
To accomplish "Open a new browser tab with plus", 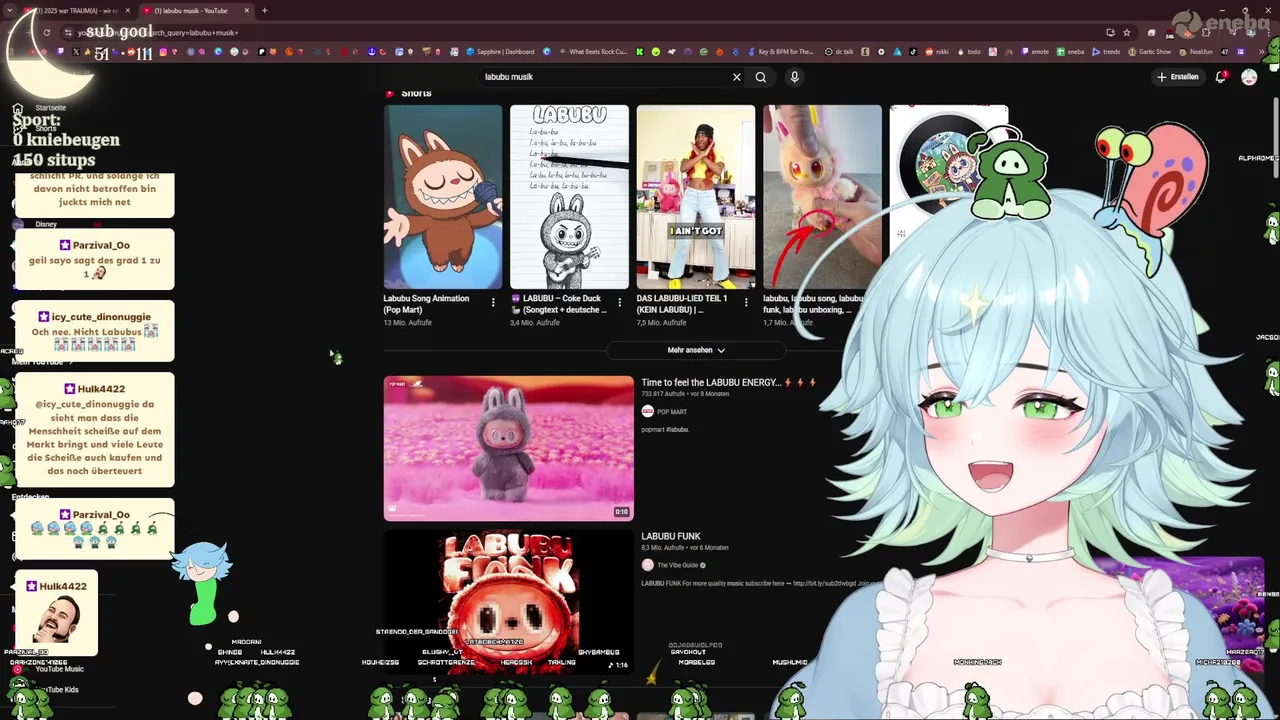I will click(264, 11).
